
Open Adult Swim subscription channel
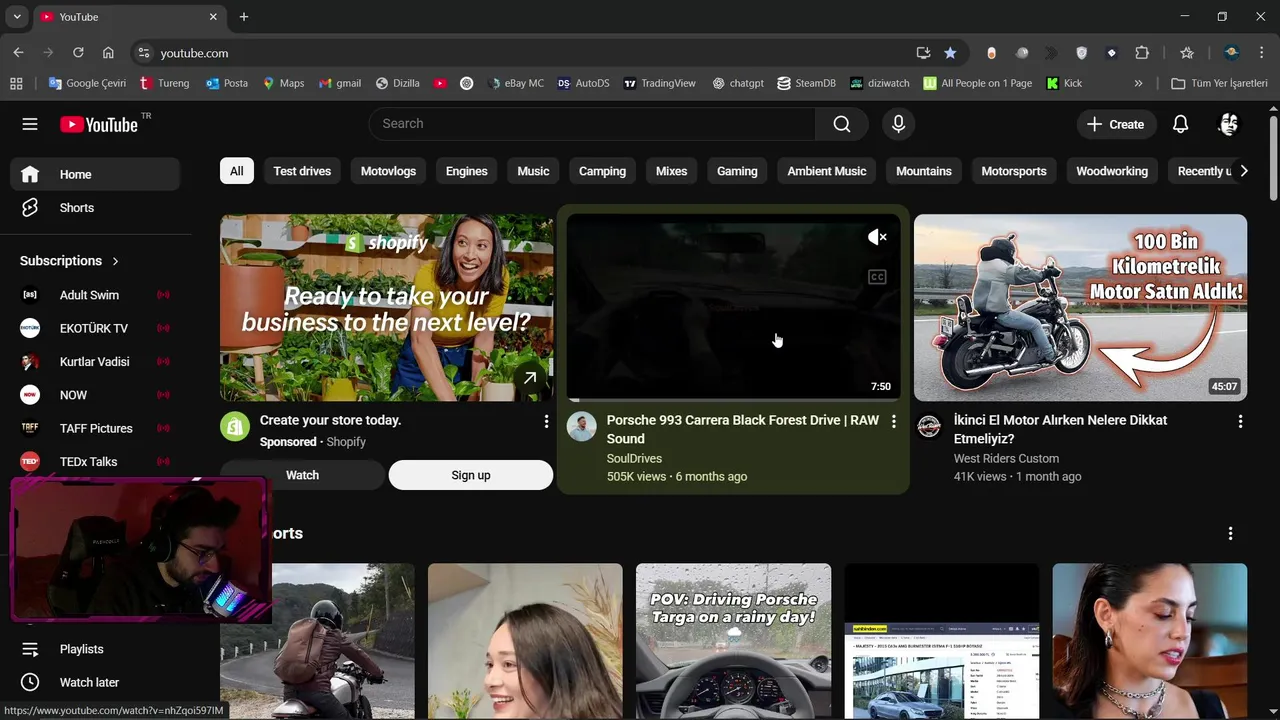click(x=95, y=295)
